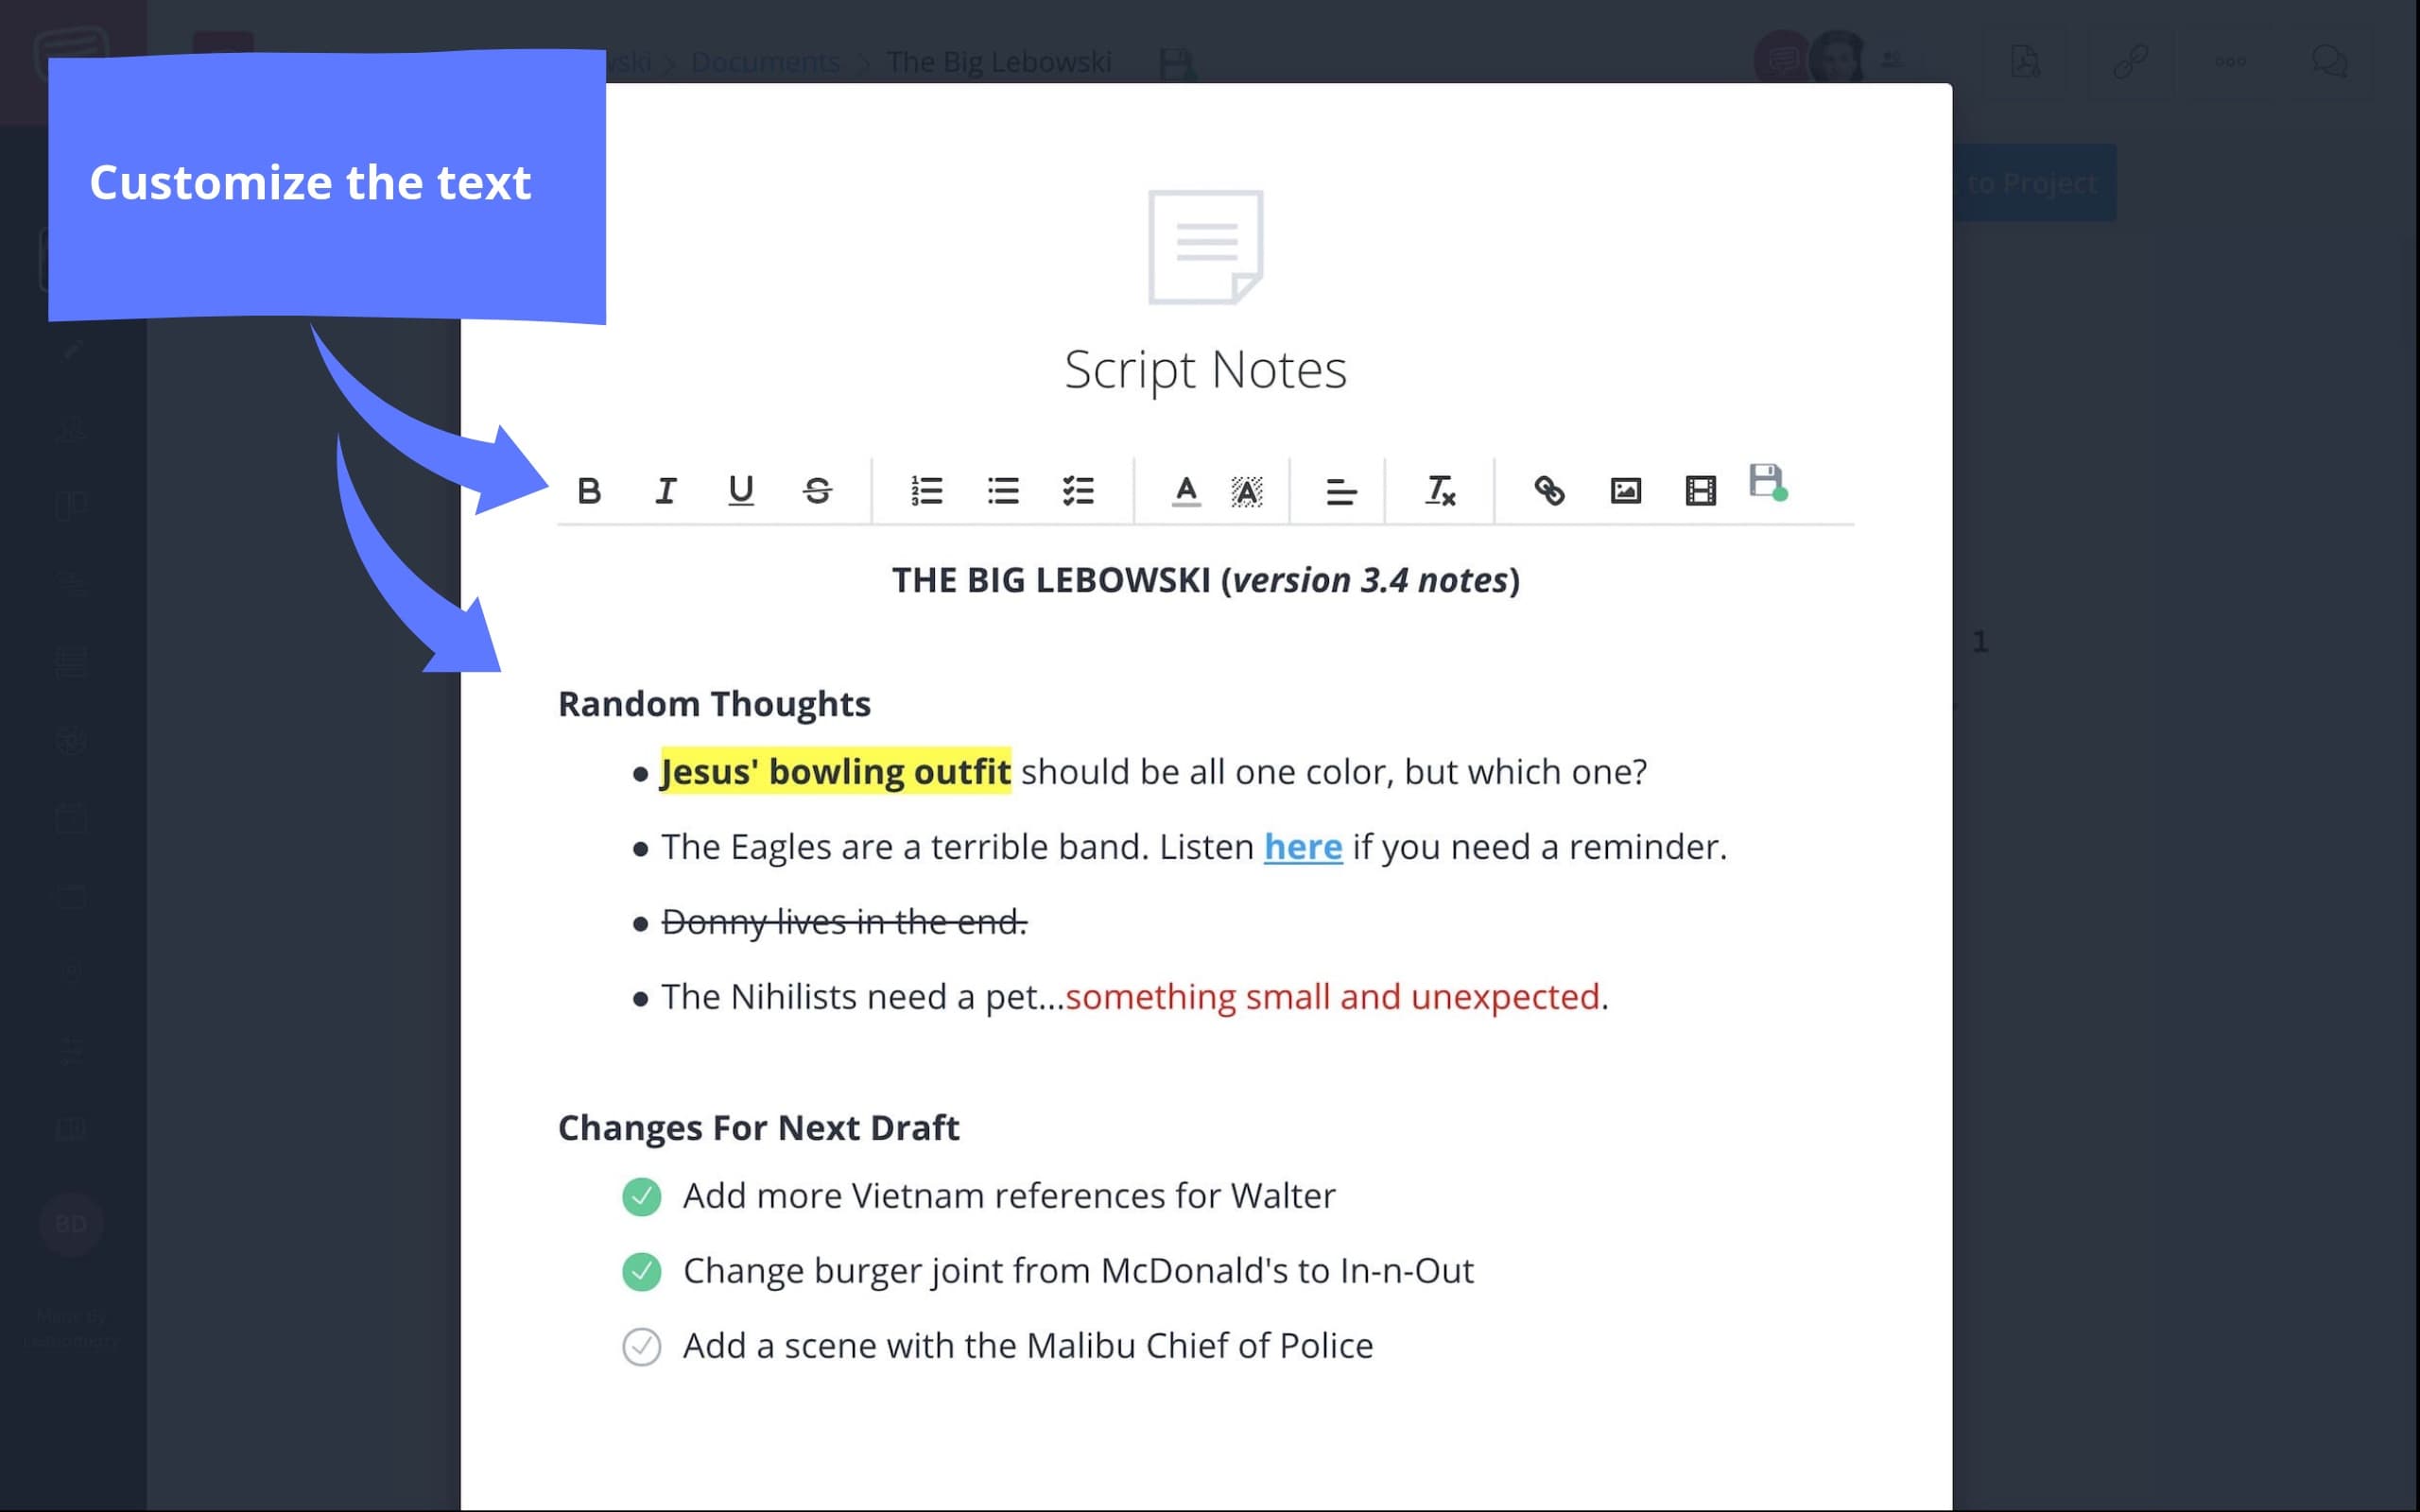Apply strikethrough to selected text
The image size is (2420, 1512).
[x=814, y=490]
